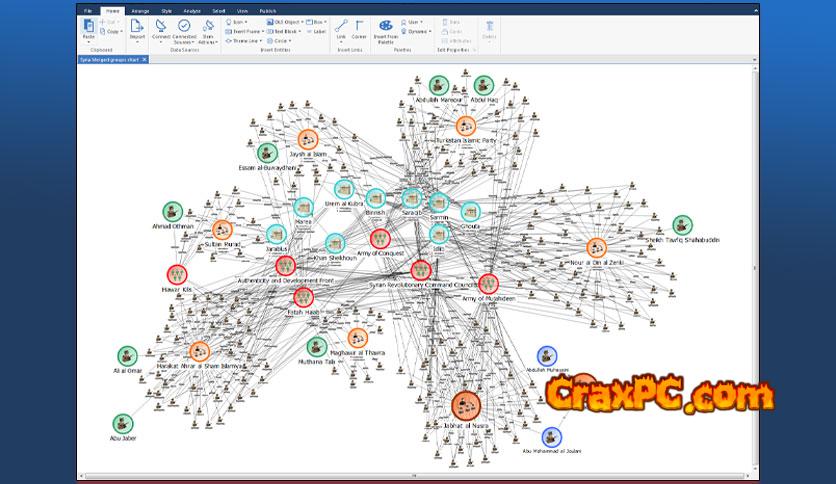Switch to the Analyze ribbon tab
836x484 pixels.
192,11
